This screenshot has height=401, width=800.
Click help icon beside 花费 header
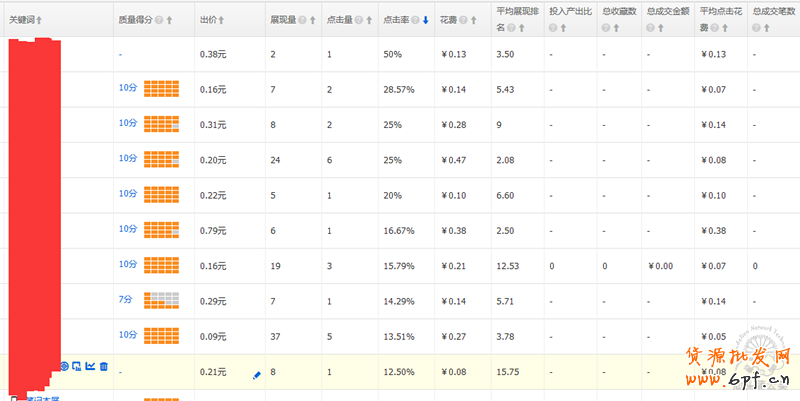click(x=466, y=19)
